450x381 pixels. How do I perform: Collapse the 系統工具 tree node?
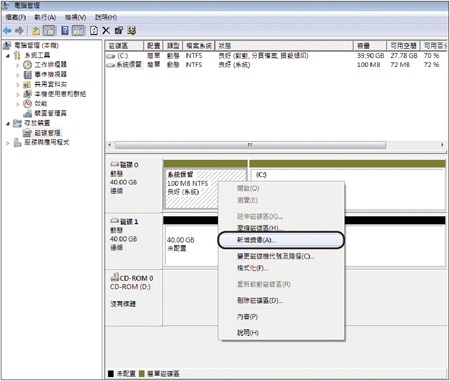(8, 56)
